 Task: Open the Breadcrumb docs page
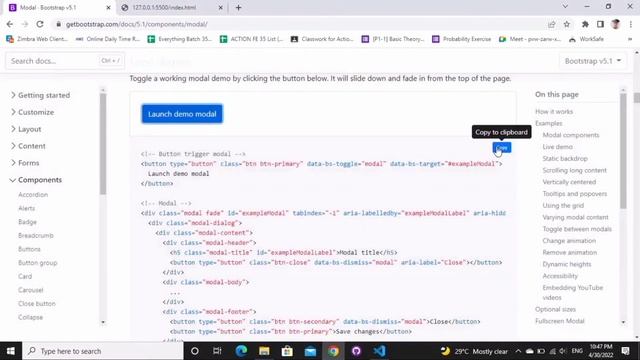pyautogui.click(x=36, y=236)
